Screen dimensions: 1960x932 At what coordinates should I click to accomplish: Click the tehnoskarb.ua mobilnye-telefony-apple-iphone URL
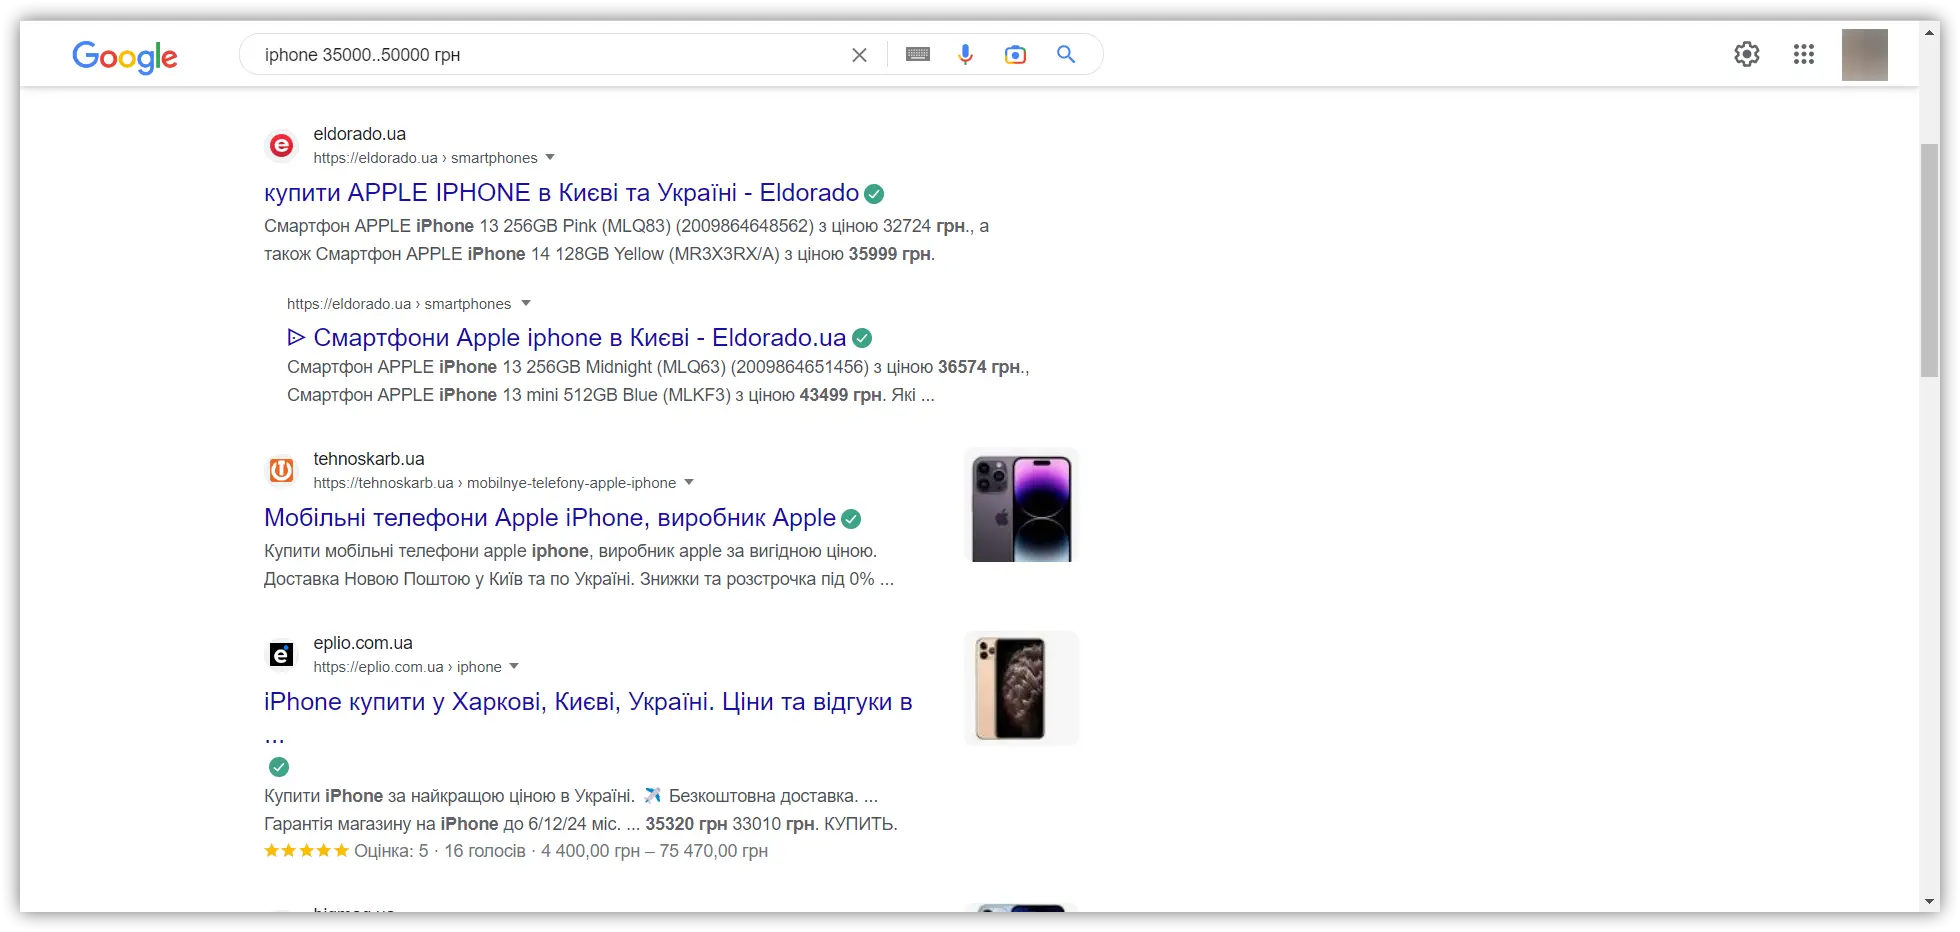click(x=495, y=483)
